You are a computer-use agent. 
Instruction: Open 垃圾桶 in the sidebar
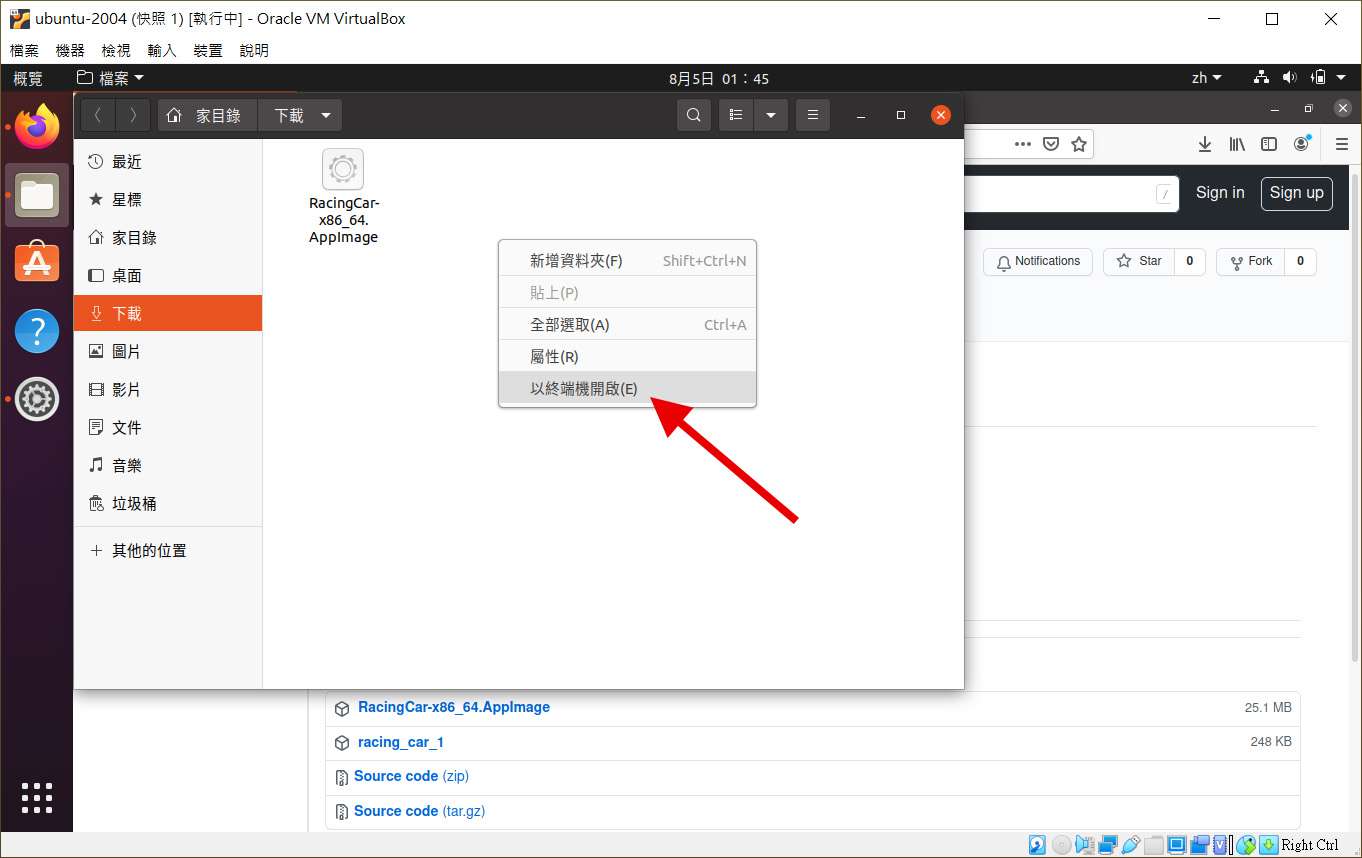(134, 504)
